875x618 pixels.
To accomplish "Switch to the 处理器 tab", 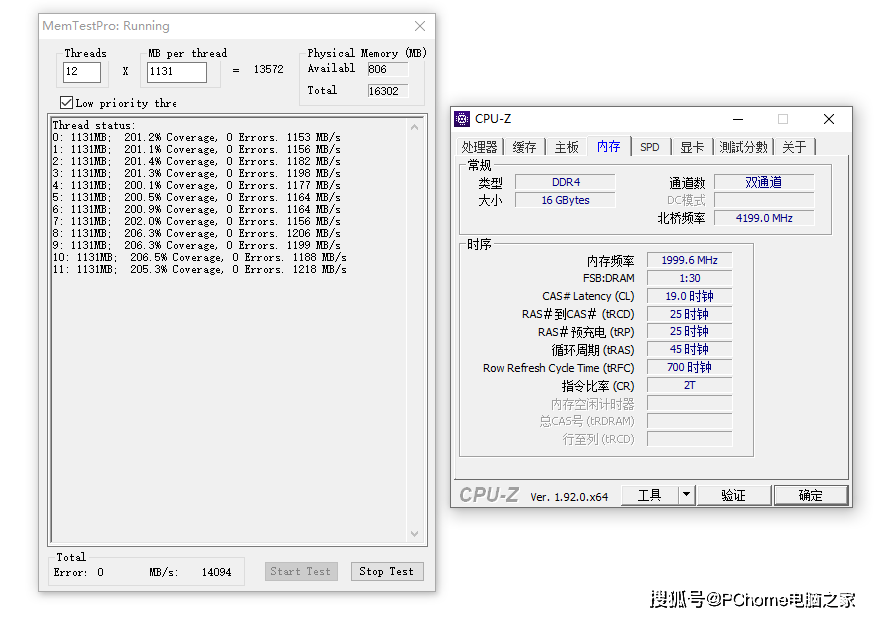I will pyautogui.click(x=479, y=147).
